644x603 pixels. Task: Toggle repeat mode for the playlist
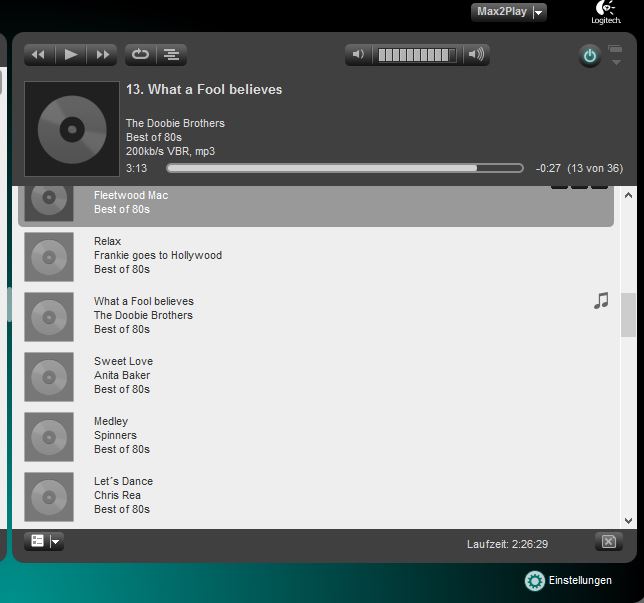click(140, 55)
